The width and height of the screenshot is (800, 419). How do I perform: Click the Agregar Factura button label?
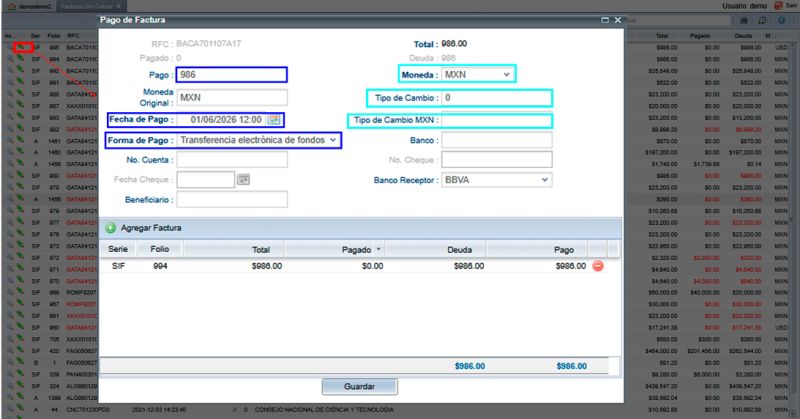coord(151,228)
